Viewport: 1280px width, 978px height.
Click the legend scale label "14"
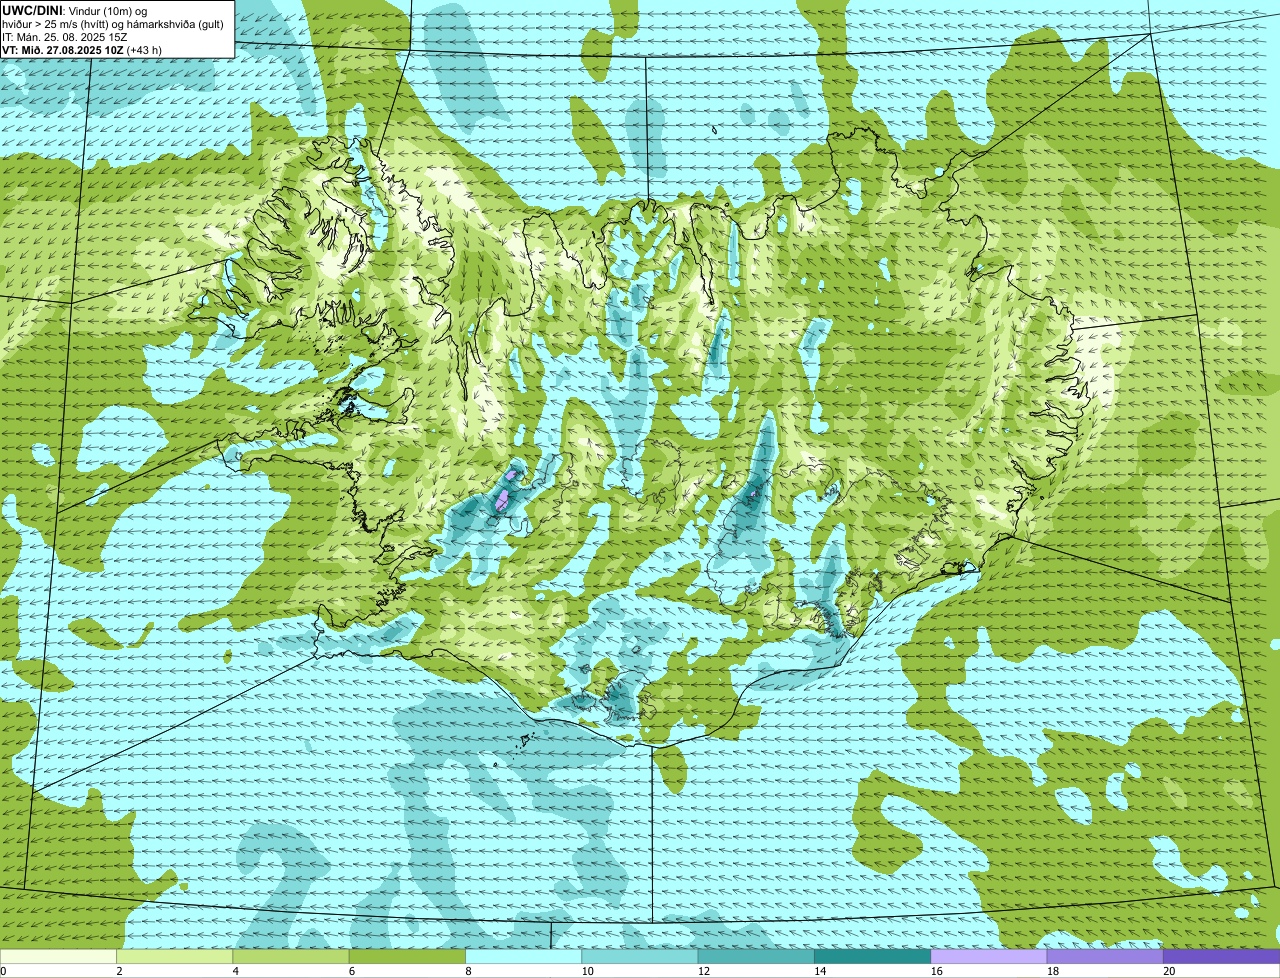click(x=820, y=971)
